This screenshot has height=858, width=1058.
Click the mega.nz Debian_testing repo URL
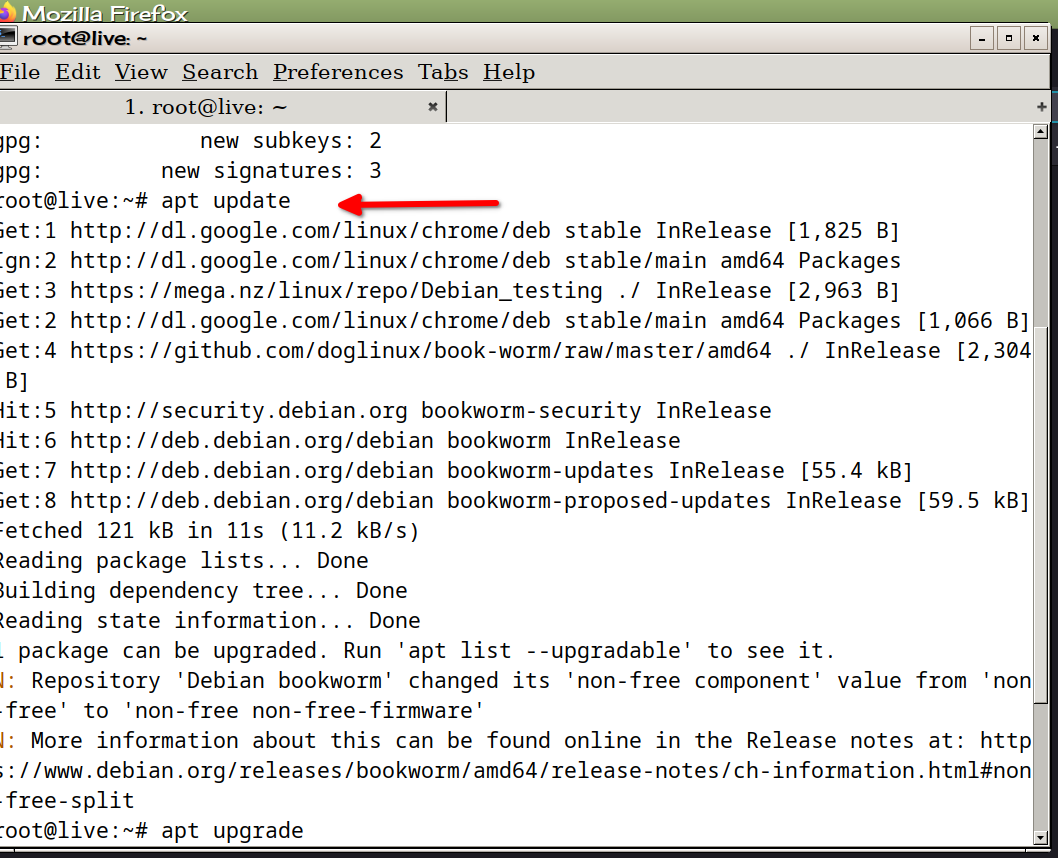[x=336, y=291]
